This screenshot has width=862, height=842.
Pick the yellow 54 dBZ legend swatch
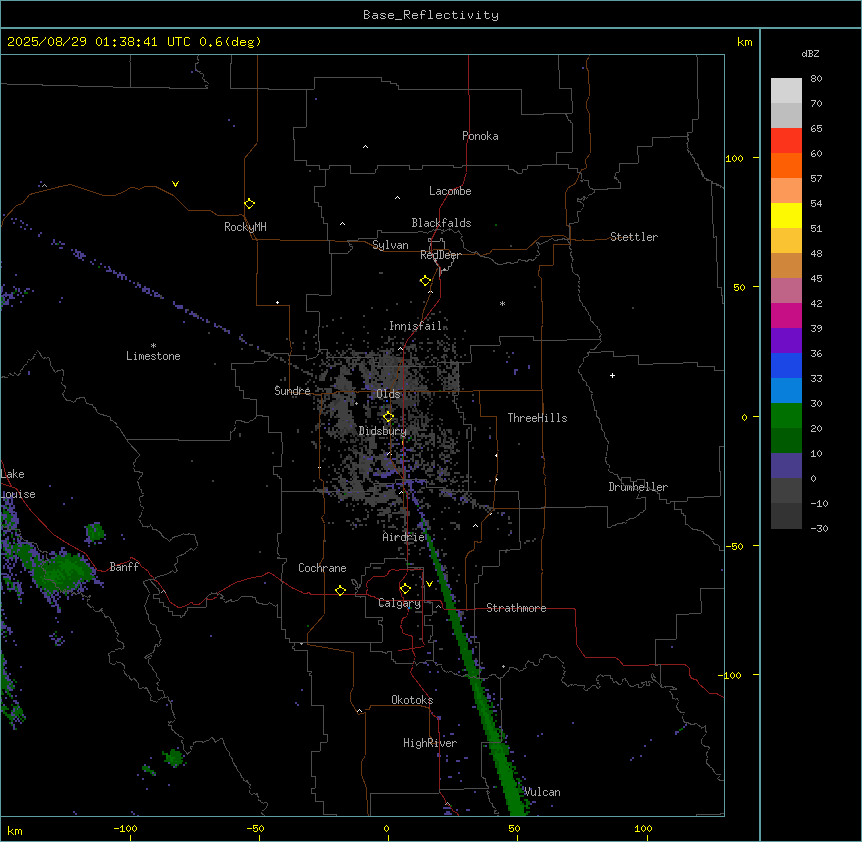[786, 215]
